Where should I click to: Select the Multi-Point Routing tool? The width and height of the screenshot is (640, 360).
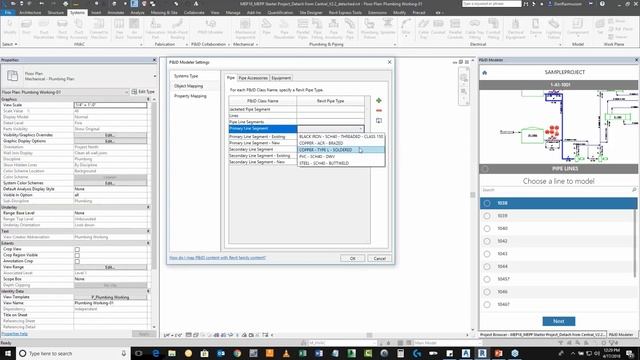coord(177,28)
